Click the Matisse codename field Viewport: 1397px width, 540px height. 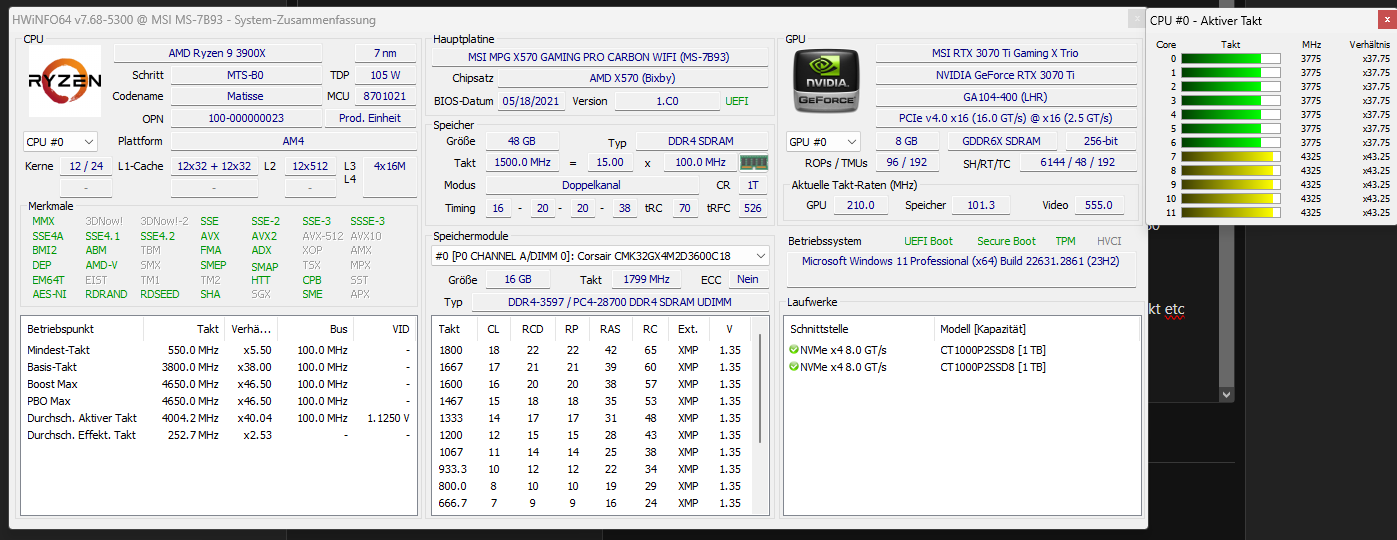tap(245, 96)
